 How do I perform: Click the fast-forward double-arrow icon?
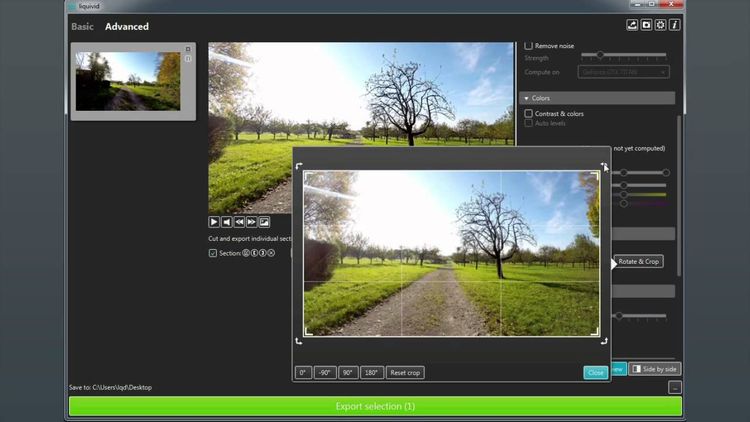[252, 222]
